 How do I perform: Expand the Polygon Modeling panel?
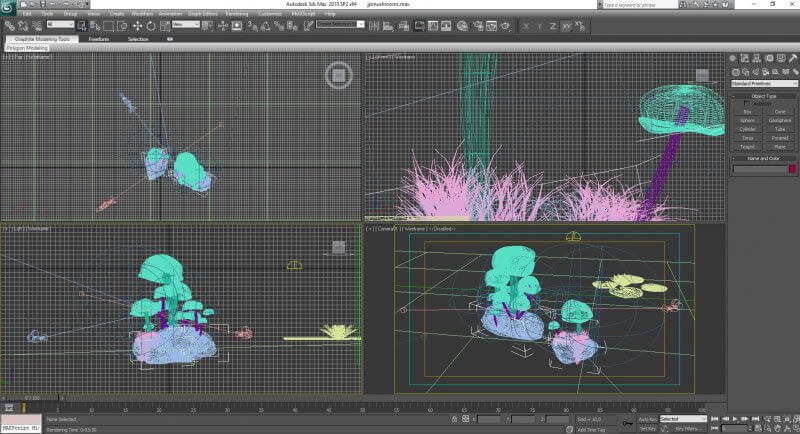[x=27, y=48]
